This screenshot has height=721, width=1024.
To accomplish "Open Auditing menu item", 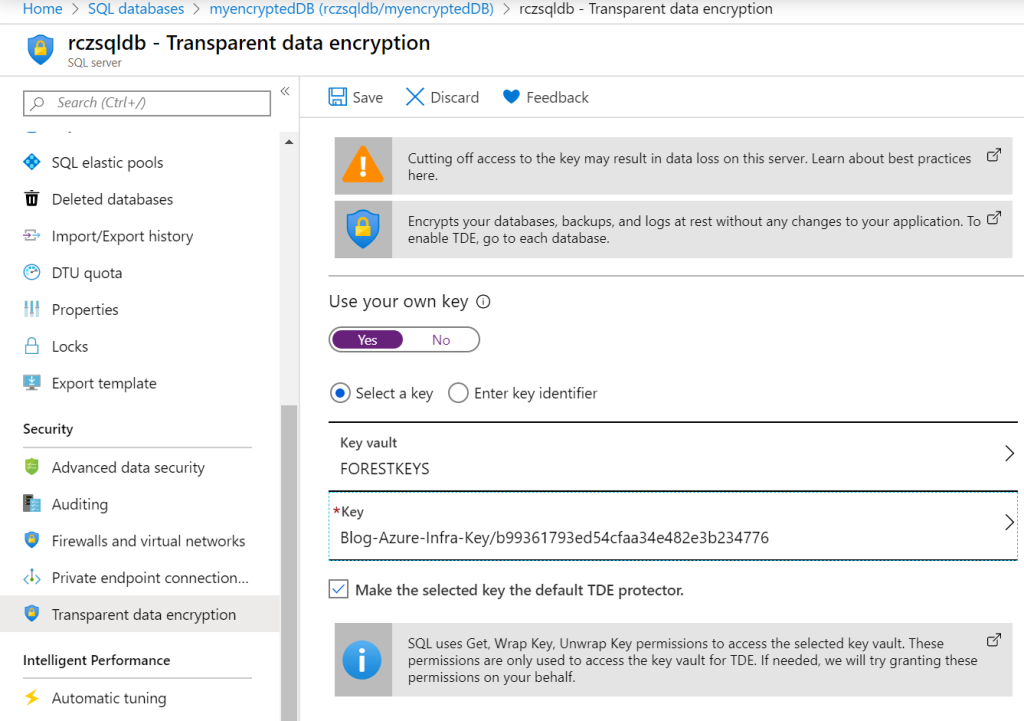I will click(x=80, y=504).
